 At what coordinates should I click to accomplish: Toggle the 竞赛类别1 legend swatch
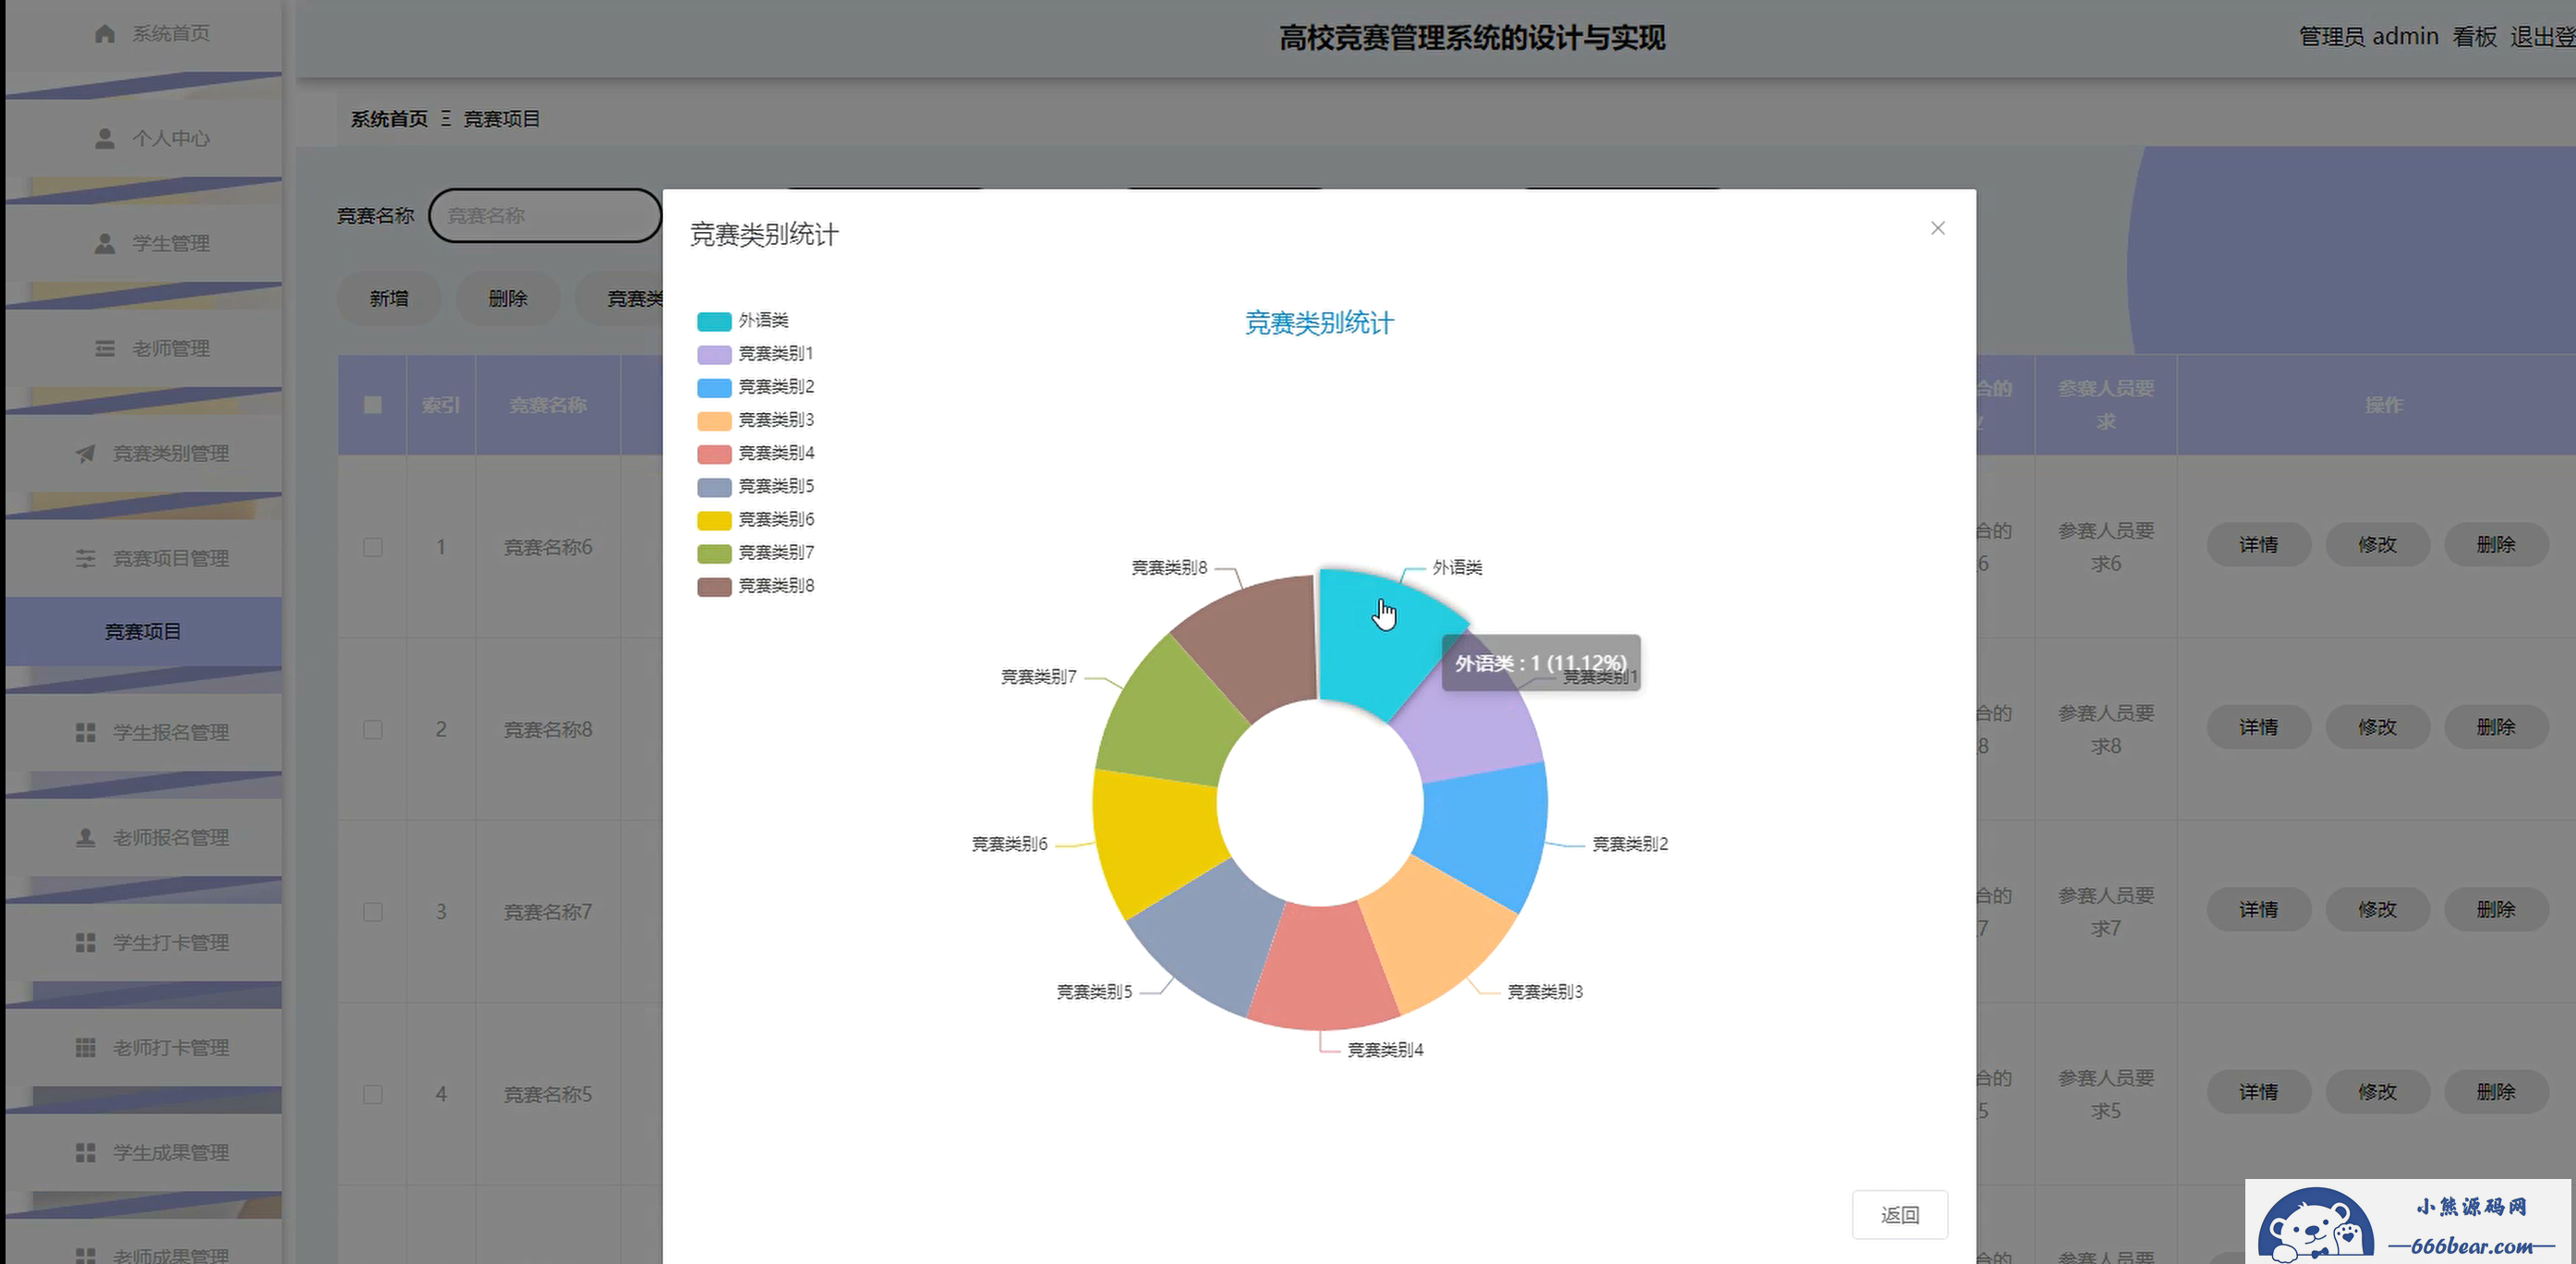click(714, 354)
